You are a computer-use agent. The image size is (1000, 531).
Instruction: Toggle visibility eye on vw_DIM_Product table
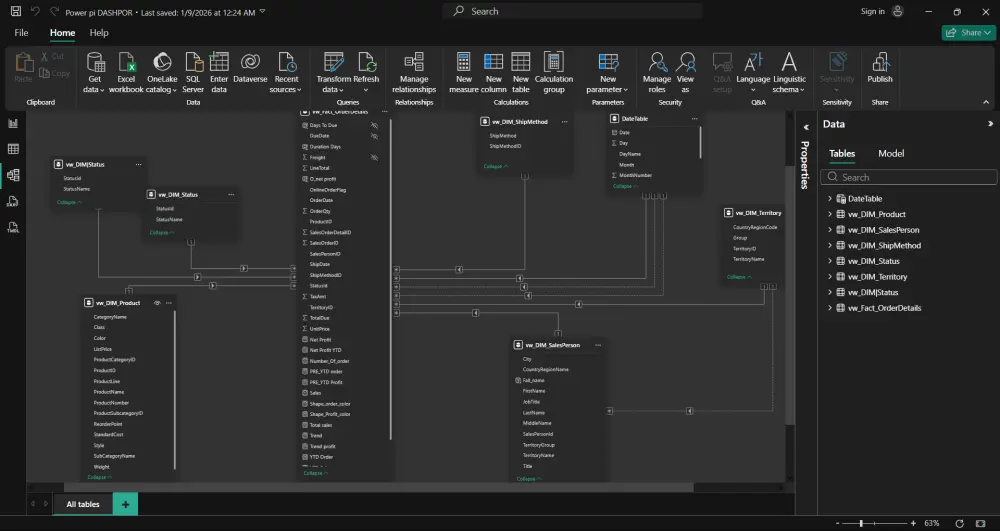[x=157, y=302]
